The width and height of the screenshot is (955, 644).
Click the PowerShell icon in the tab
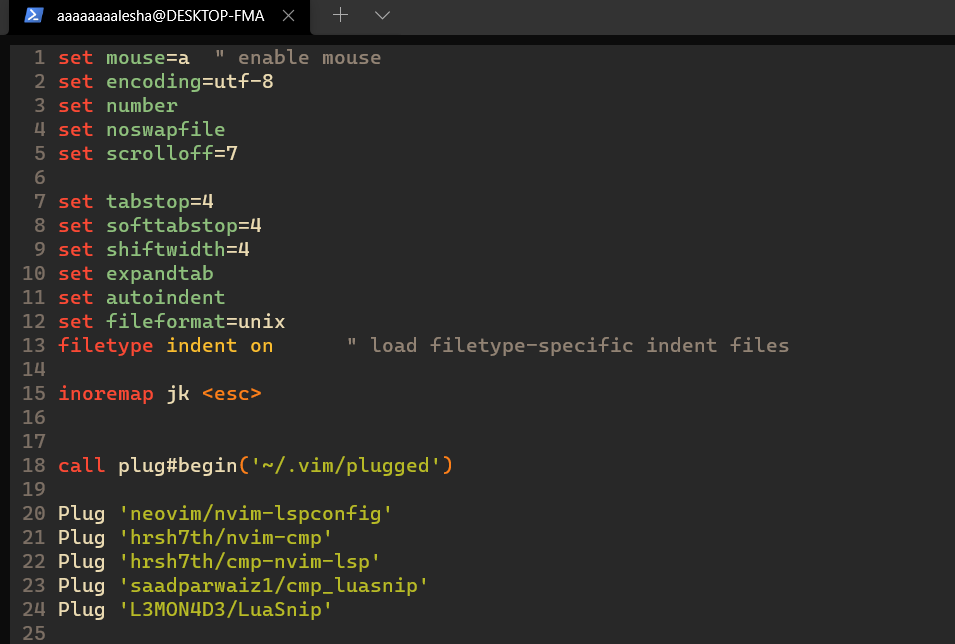33,15
